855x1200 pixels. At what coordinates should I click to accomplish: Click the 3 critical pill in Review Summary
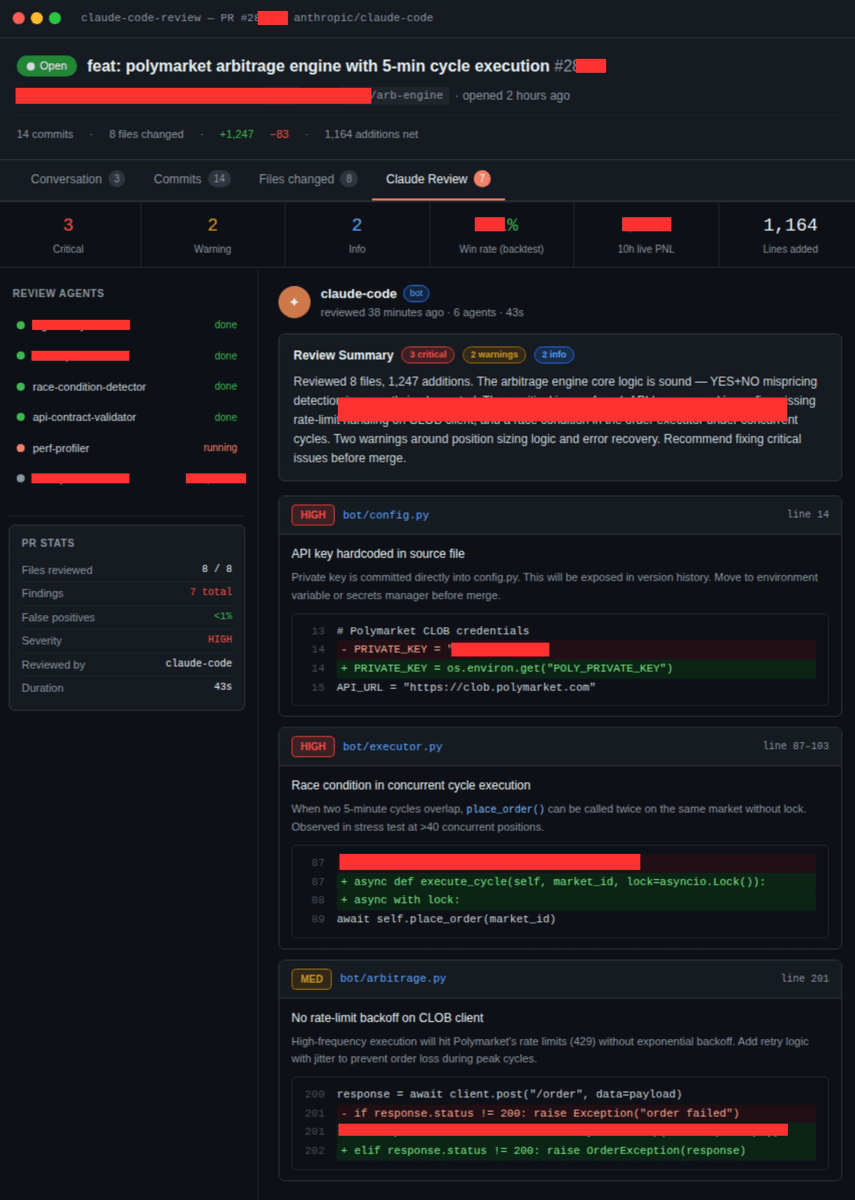point(428,355)
